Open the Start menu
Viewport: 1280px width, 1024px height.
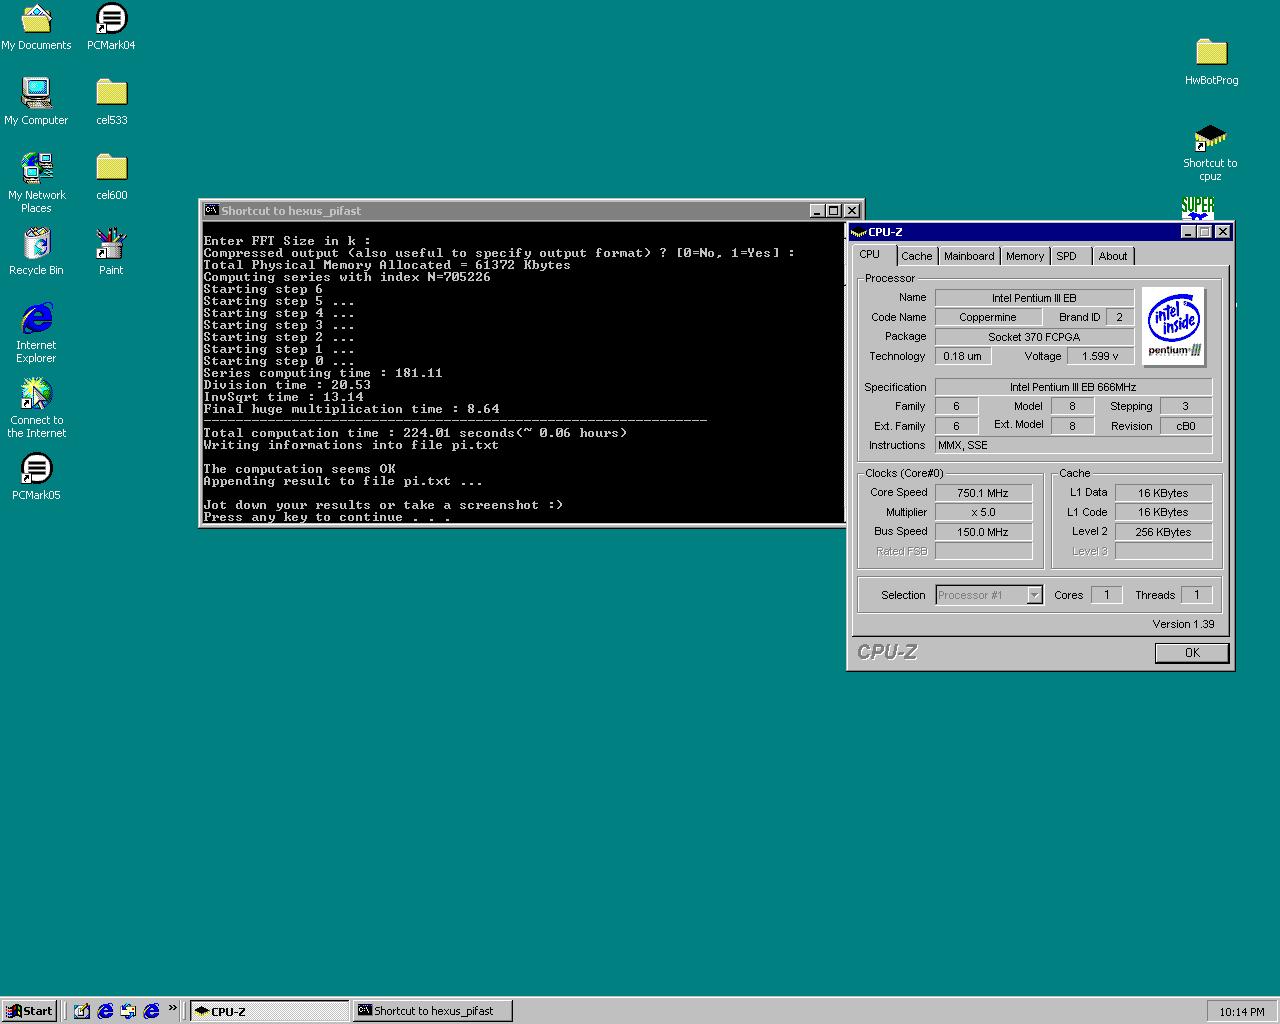(x=28, y=1011)
